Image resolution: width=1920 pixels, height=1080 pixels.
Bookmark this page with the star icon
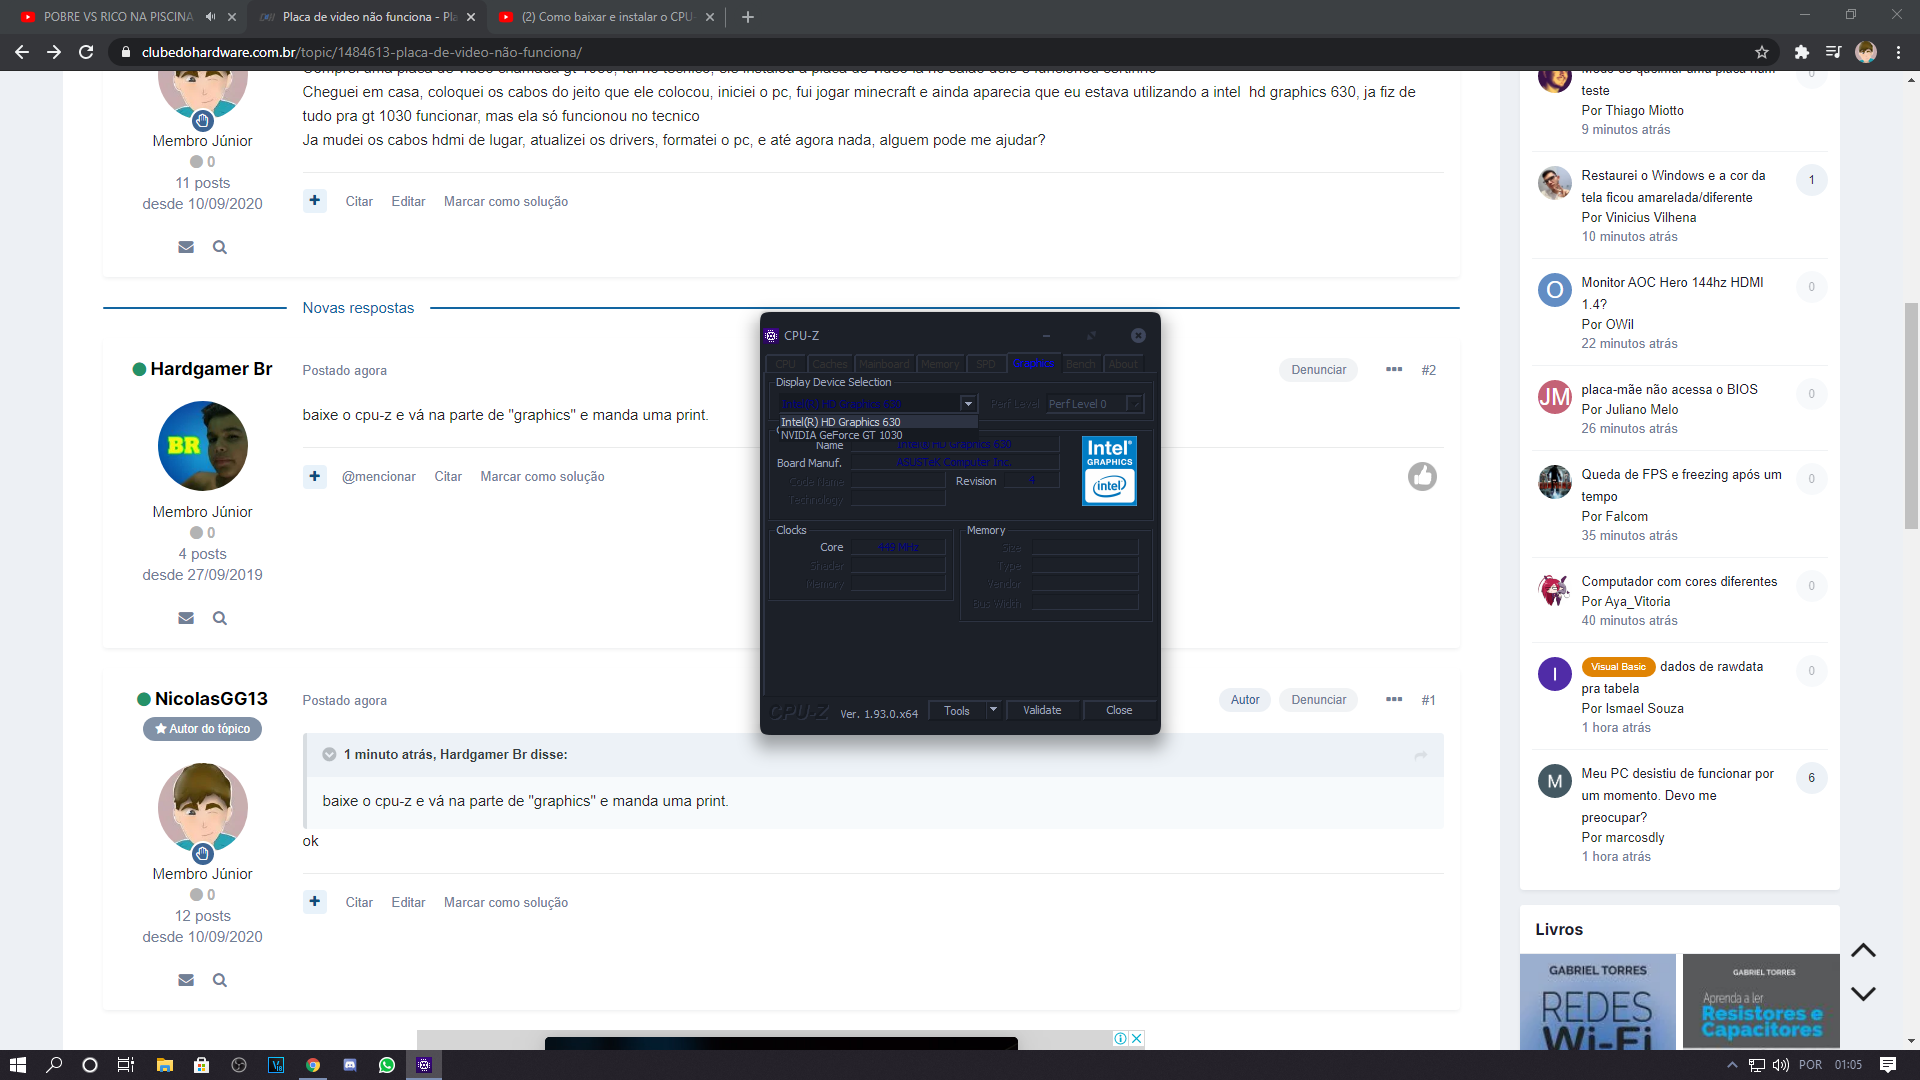pos(1762,52)
